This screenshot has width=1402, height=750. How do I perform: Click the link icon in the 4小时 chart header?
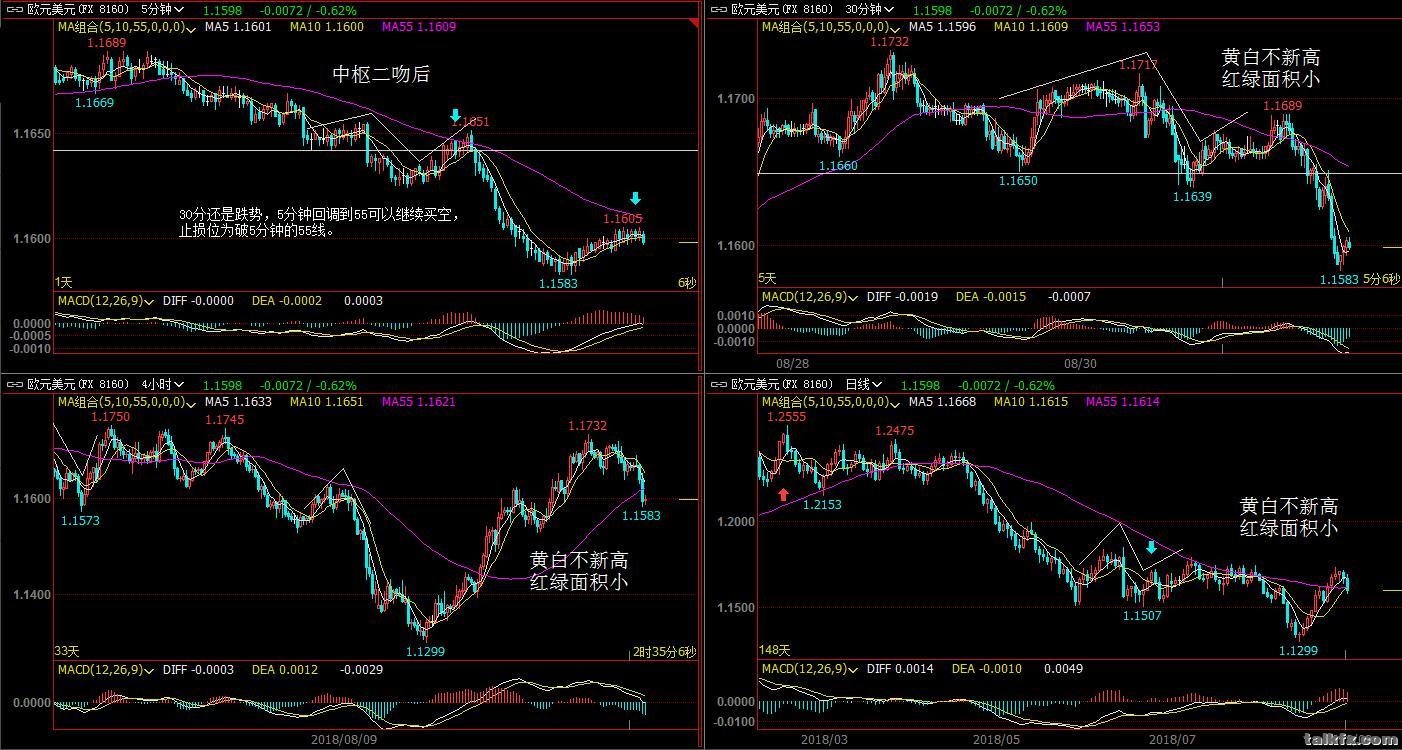[x=15, y=384]
